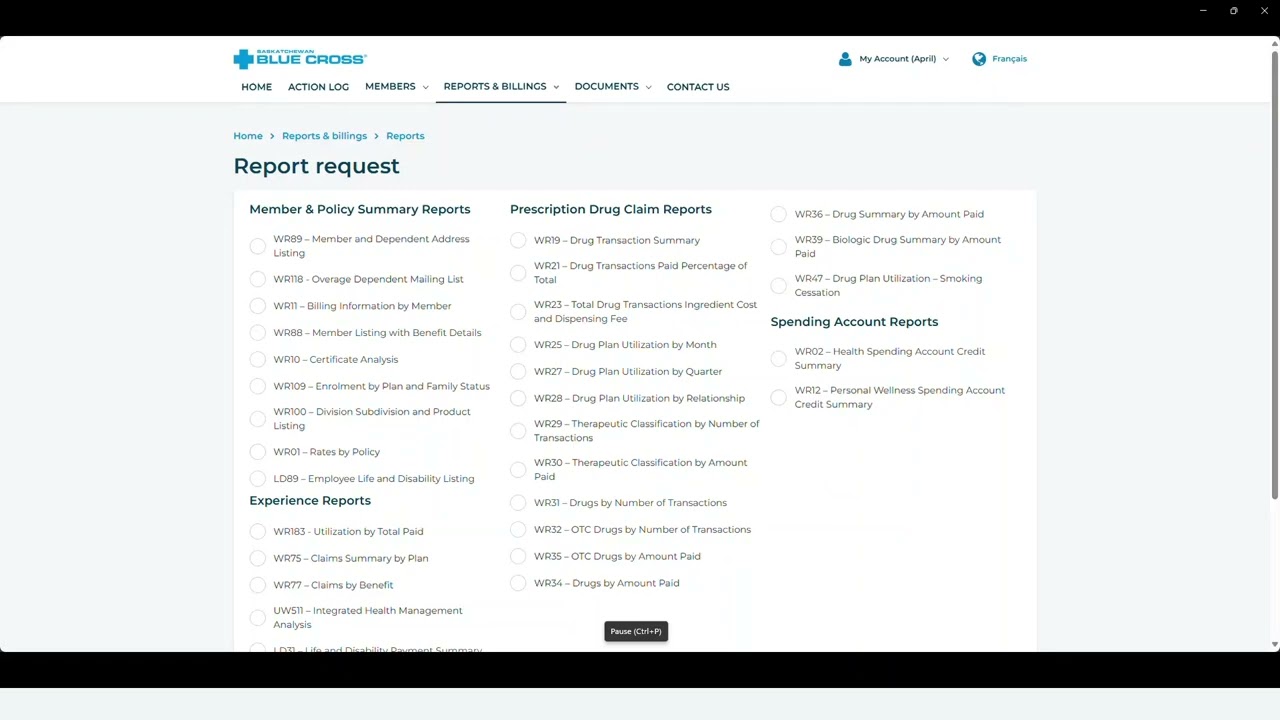Go to HOME in navigation bar

(x=256, y=87)
